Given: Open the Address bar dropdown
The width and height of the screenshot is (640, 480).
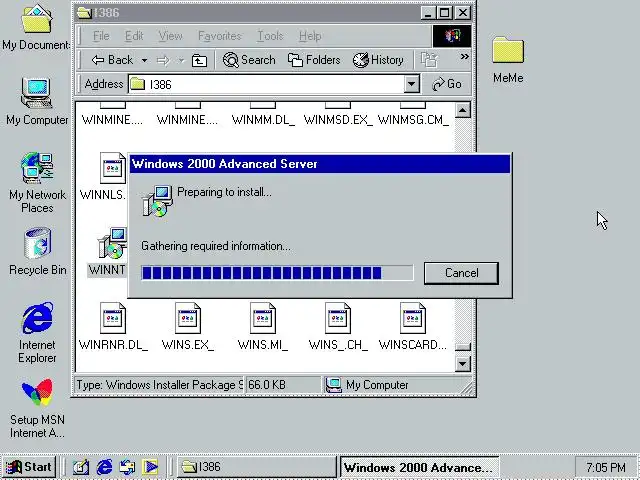Looking at the screenshot, I should 411,84.
